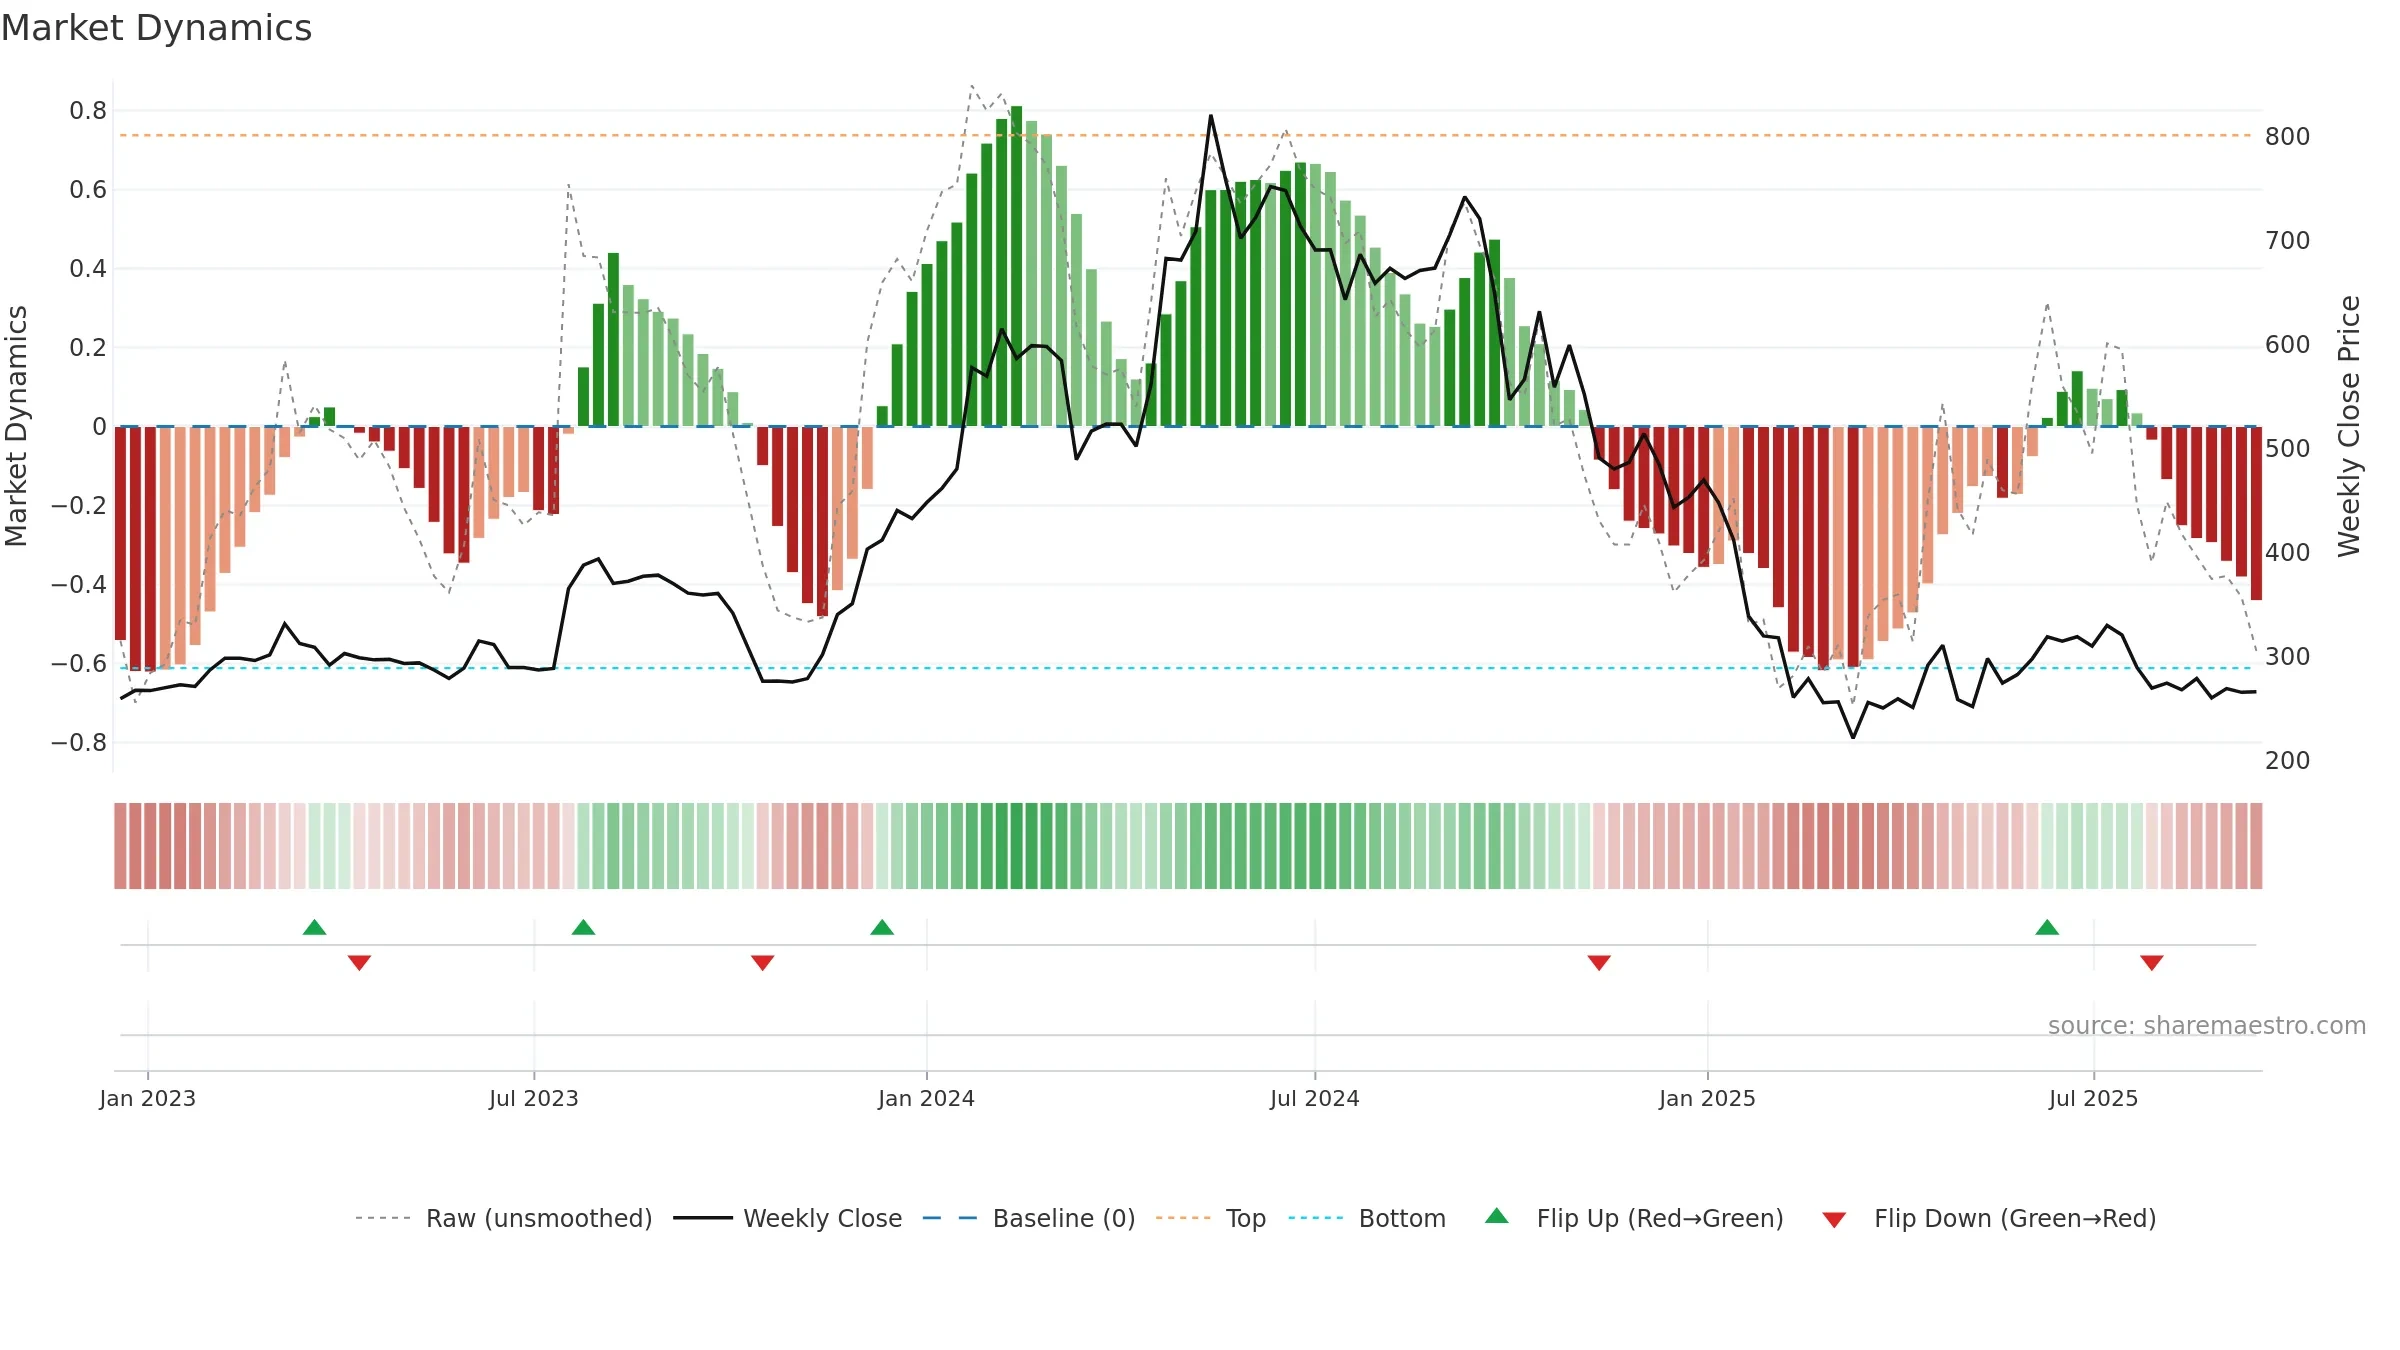Click the Flip Up marker before Jul 2025

coord(2047,927)
